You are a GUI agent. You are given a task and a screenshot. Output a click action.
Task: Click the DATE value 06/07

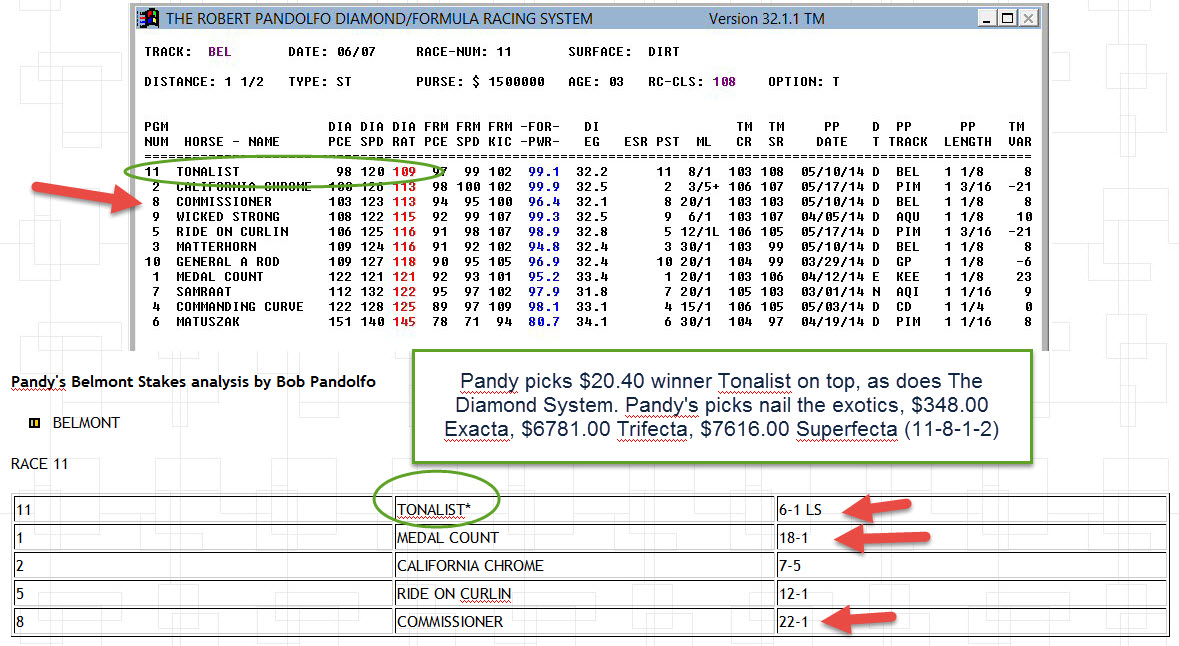point(356,52)
